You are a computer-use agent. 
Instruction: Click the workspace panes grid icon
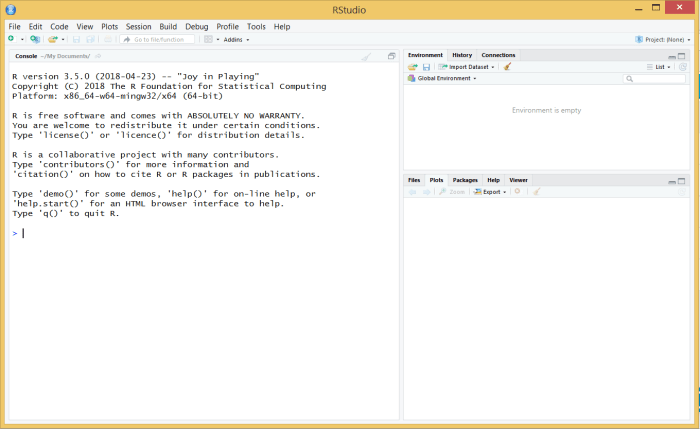tap(208, 39)
